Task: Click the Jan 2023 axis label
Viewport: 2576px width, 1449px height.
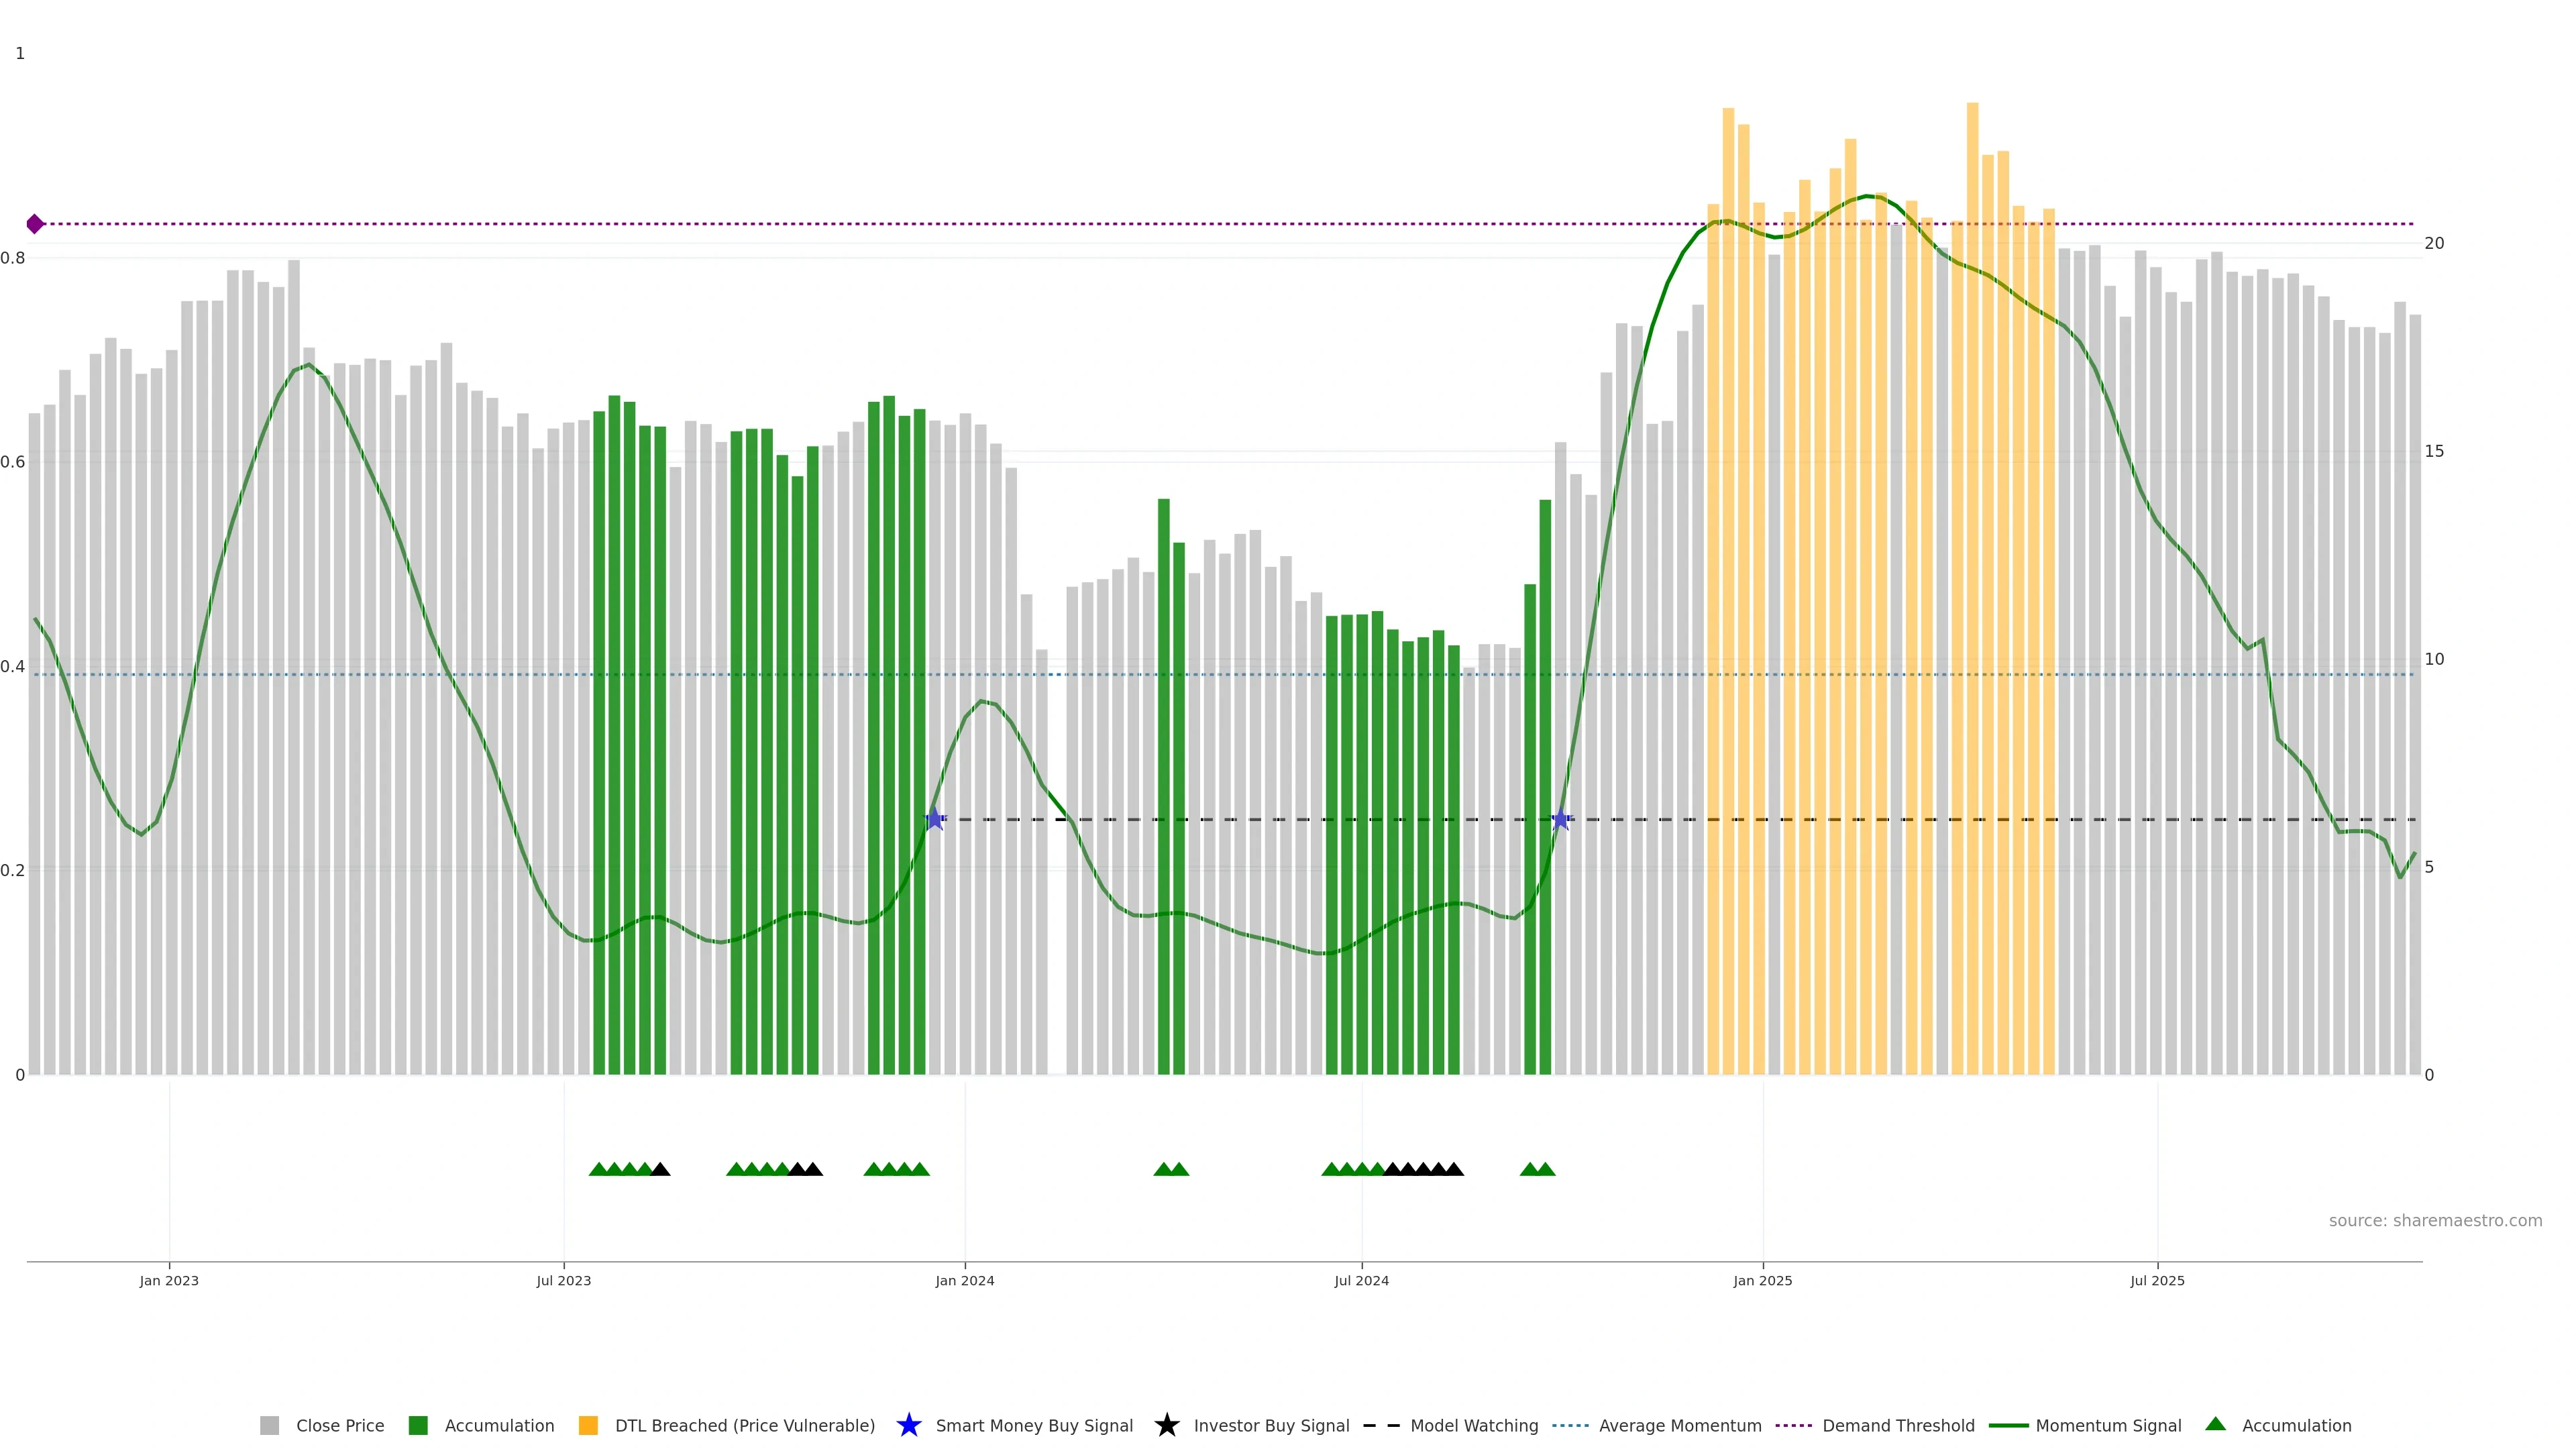Action: click(x=169, y=1281)
